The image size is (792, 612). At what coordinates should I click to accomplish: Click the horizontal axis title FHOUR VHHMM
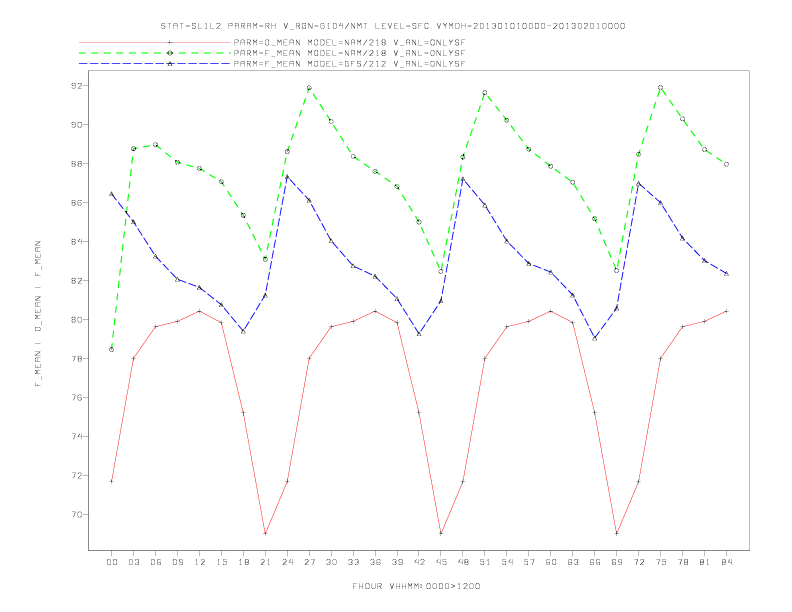tap(416, 586)
